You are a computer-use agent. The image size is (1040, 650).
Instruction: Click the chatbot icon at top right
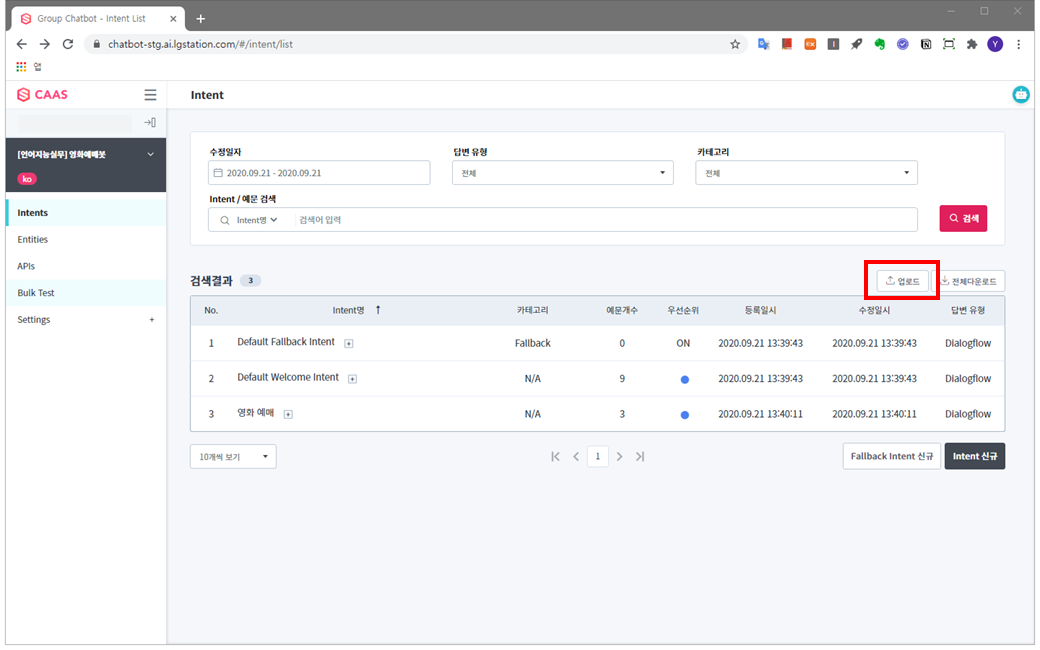pyautogui.click(x=1020, y=95)
